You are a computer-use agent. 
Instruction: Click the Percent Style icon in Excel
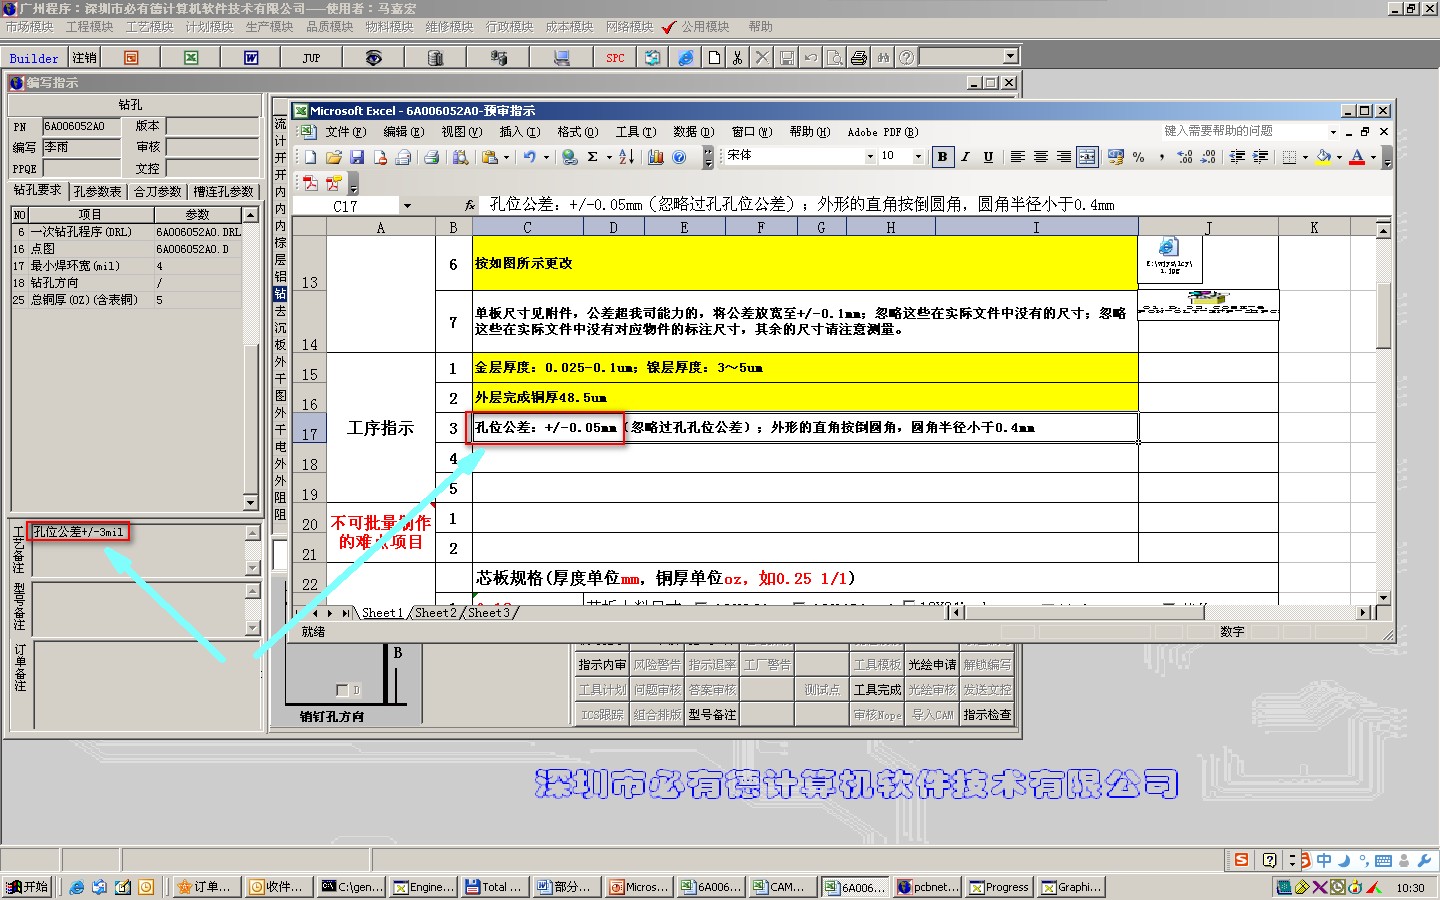tap(1138, 157)
